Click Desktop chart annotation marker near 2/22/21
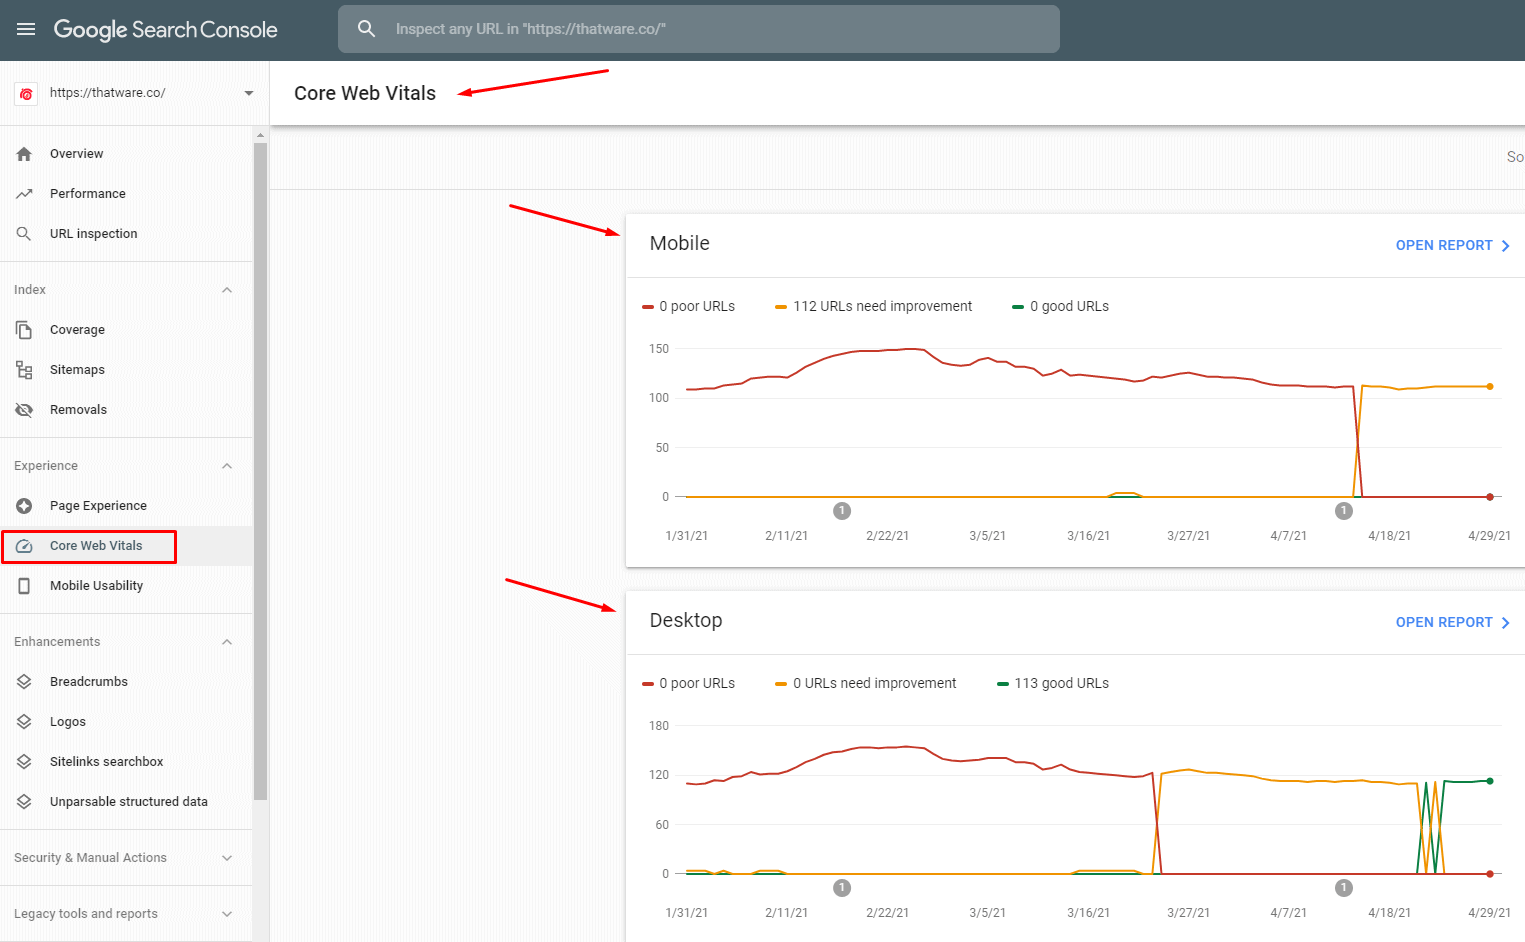This screenshot has height=942, width=1525. (x=842, y=888)
